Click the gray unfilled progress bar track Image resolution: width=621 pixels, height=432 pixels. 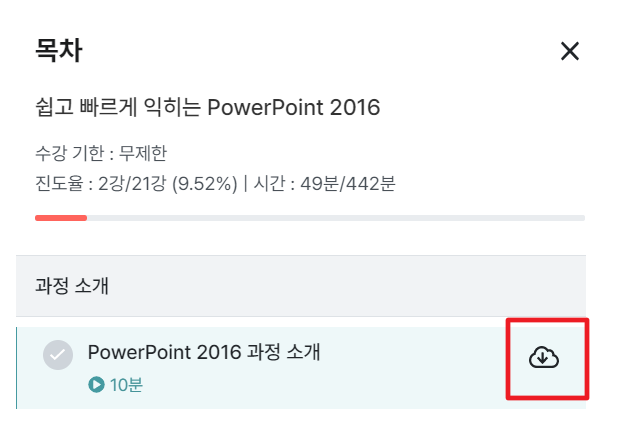[x=336, y=218]
